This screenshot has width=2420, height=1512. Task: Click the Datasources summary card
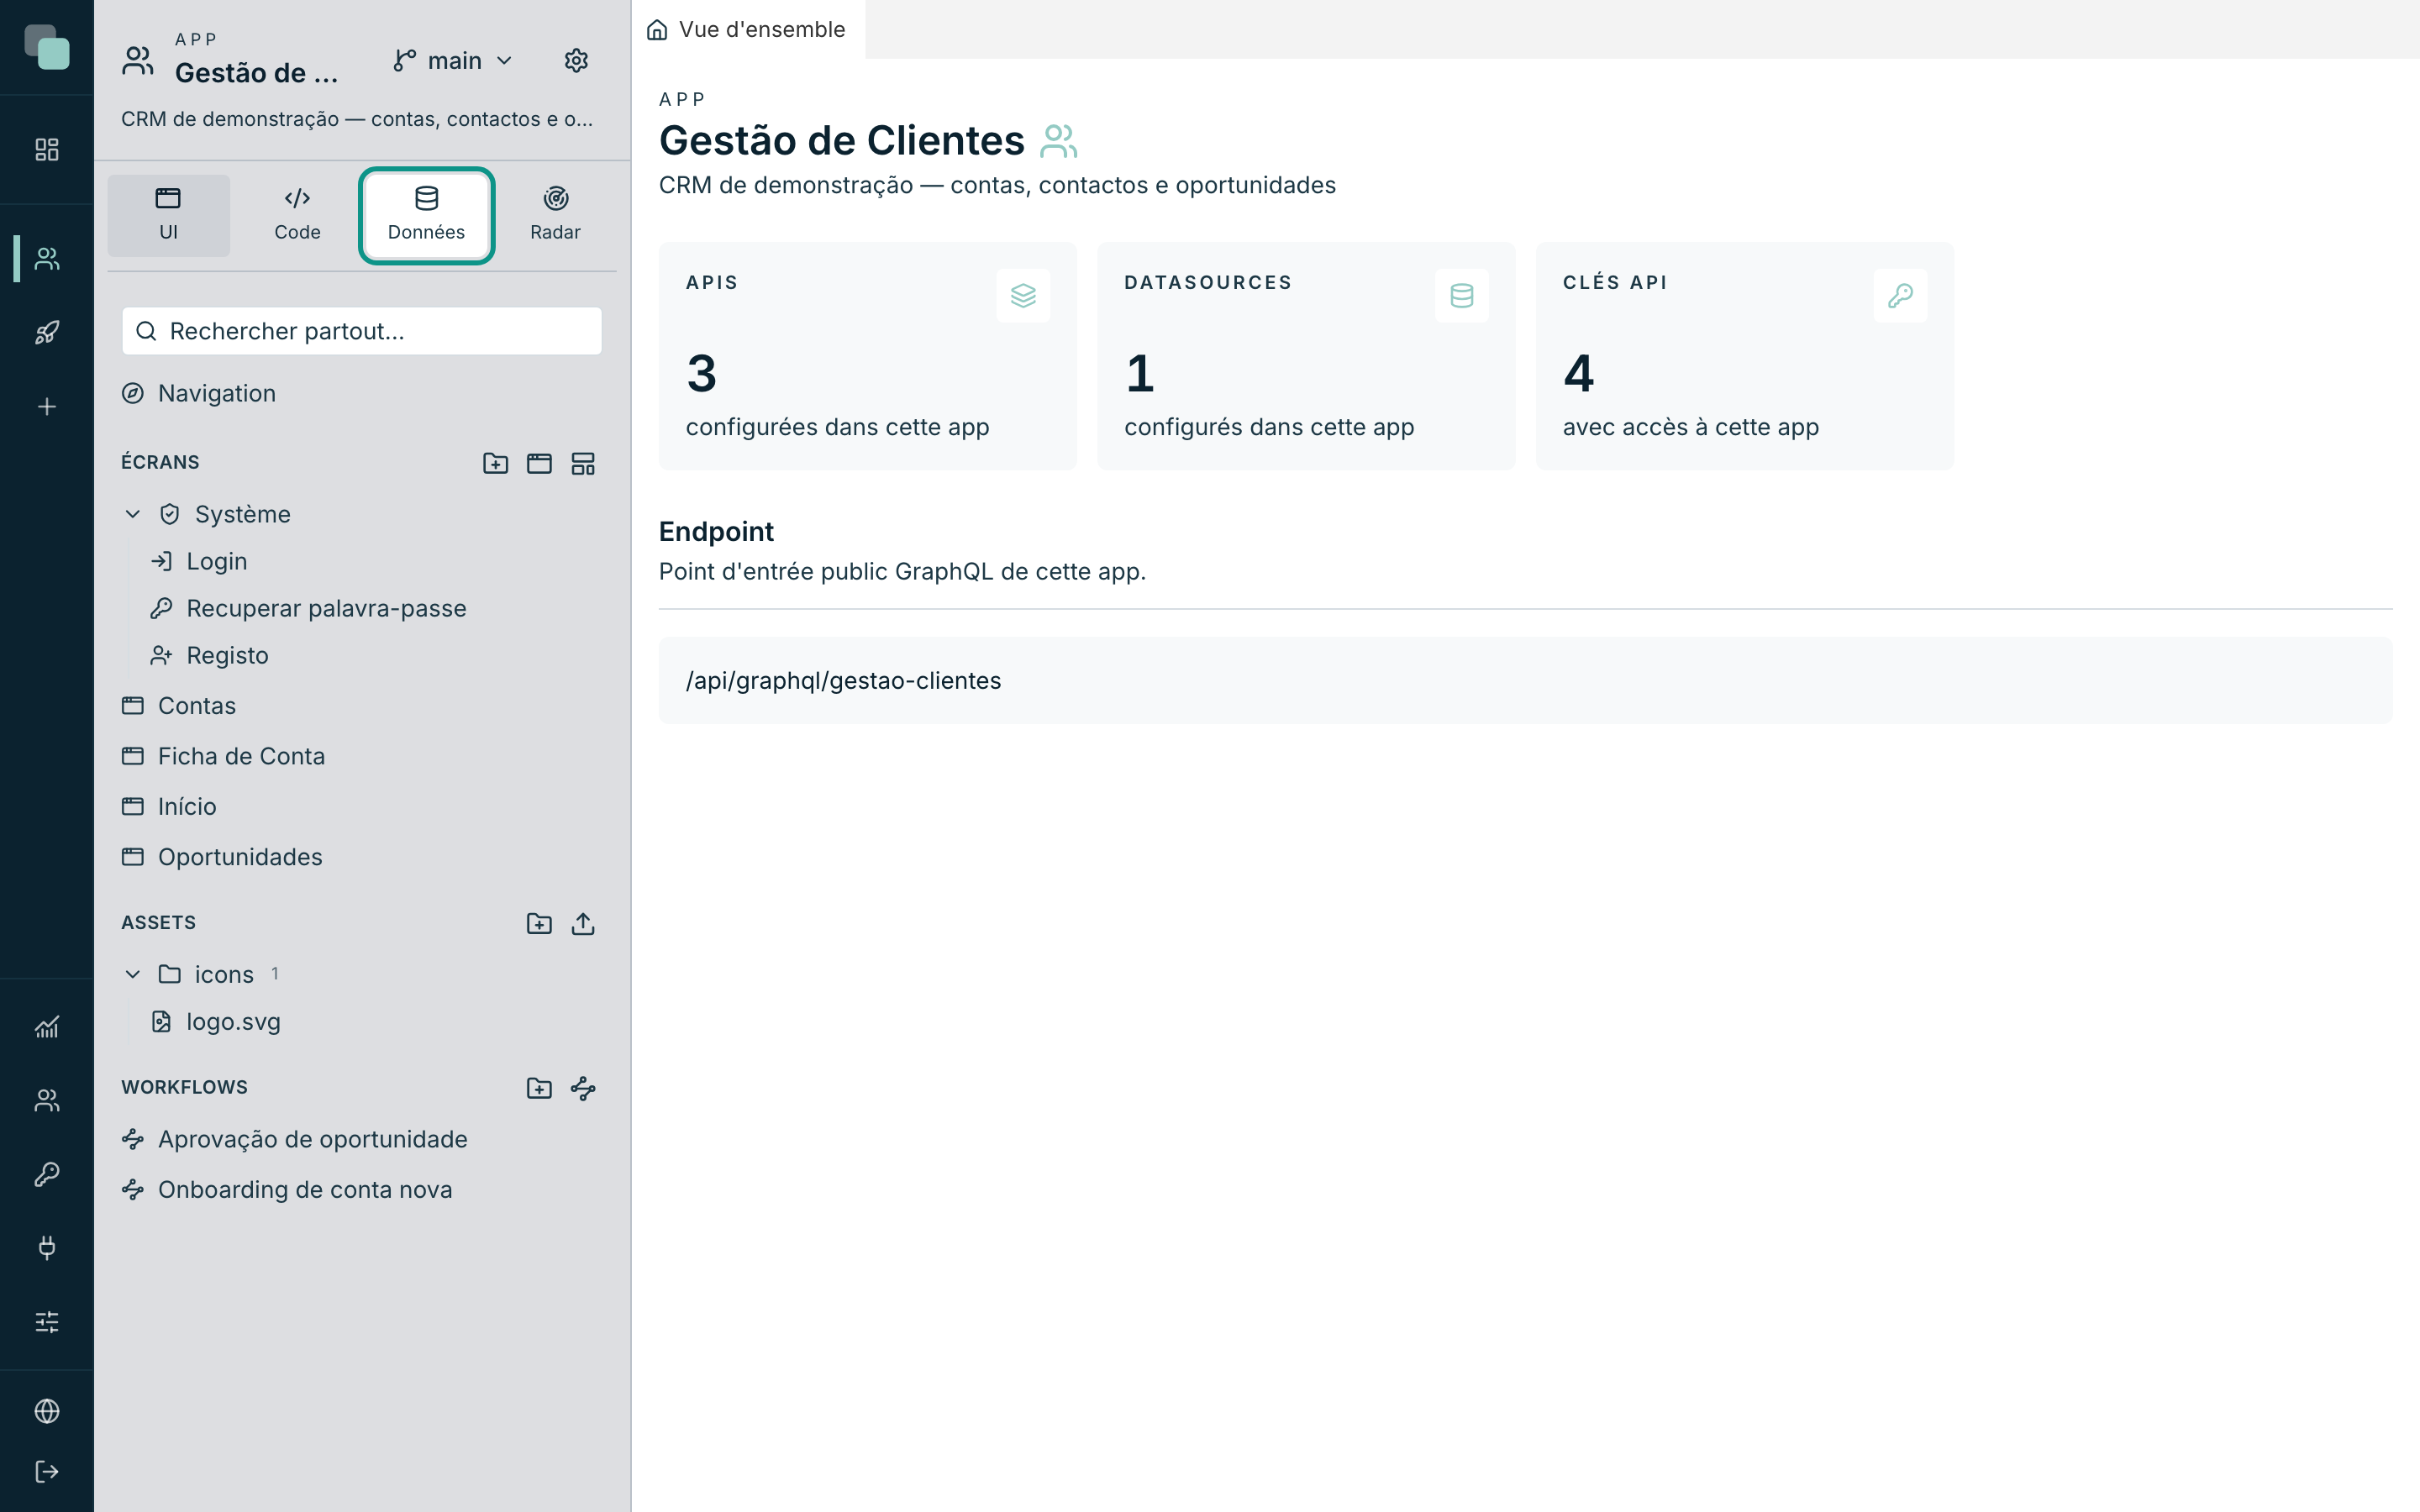pyautogui.click(x=1306, y=356)
